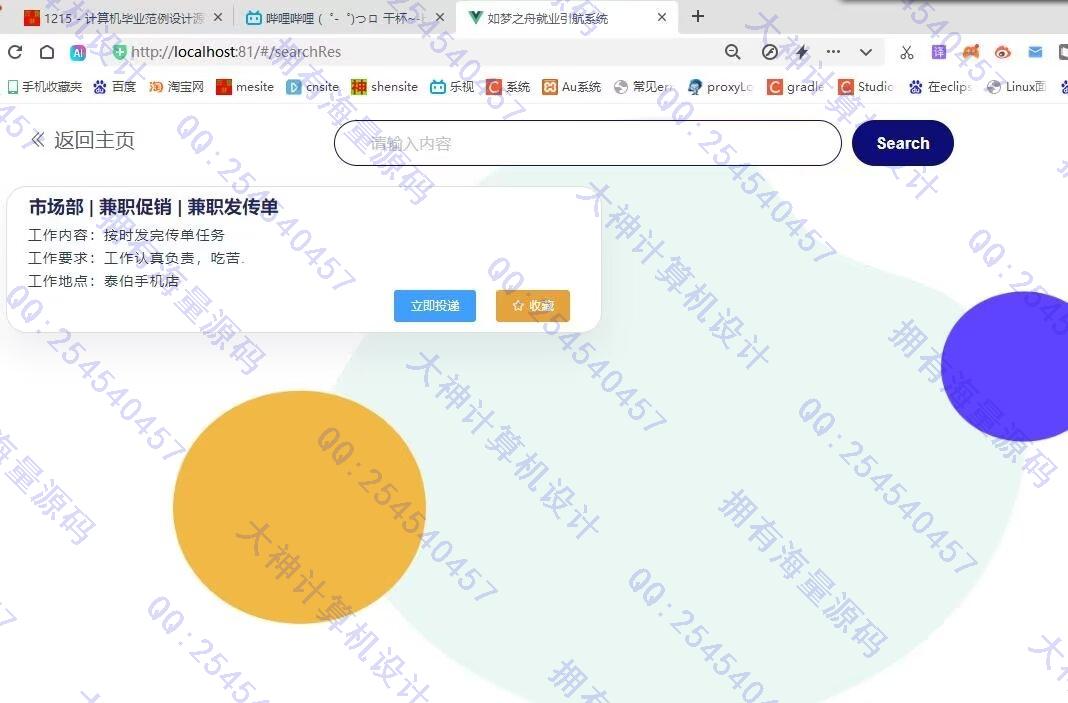
Task: Open the purple translate extension
Action: 939,52
